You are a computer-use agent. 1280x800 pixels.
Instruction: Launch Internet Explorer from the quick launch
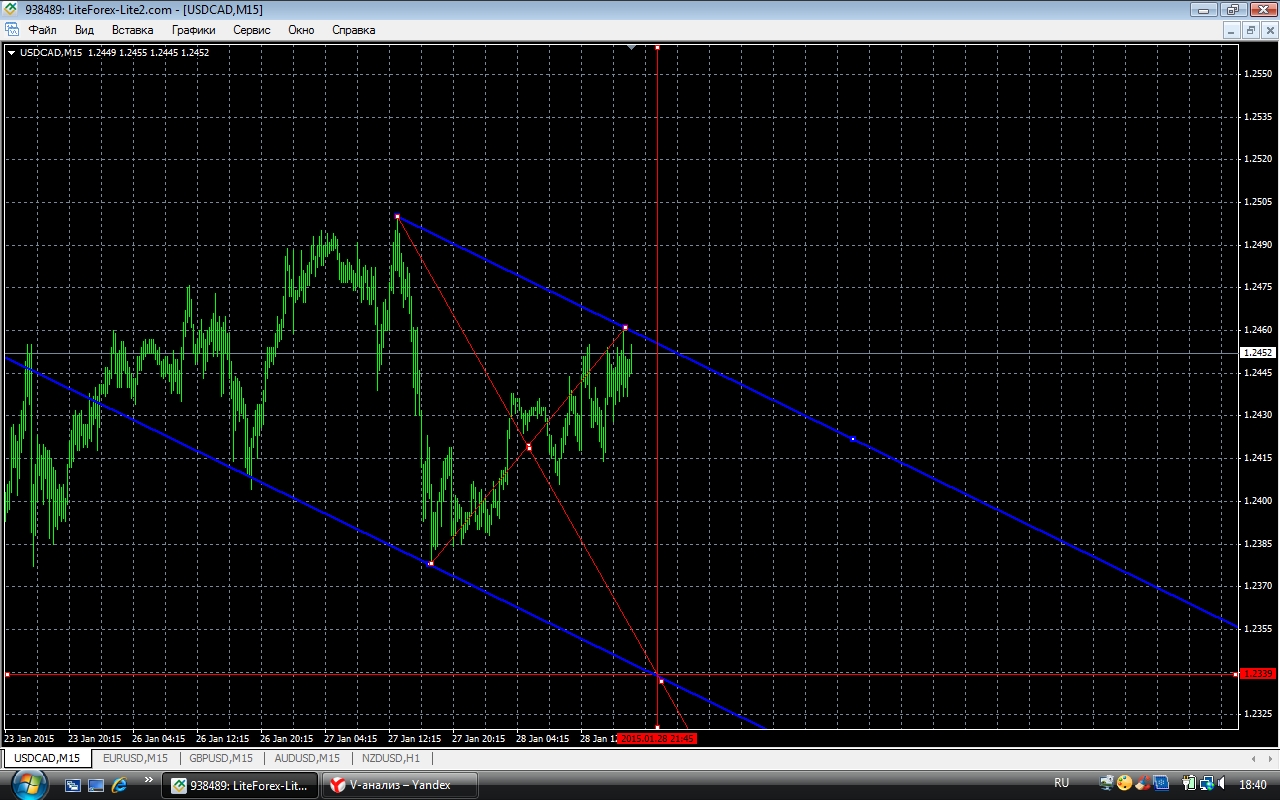pos(119,785)
